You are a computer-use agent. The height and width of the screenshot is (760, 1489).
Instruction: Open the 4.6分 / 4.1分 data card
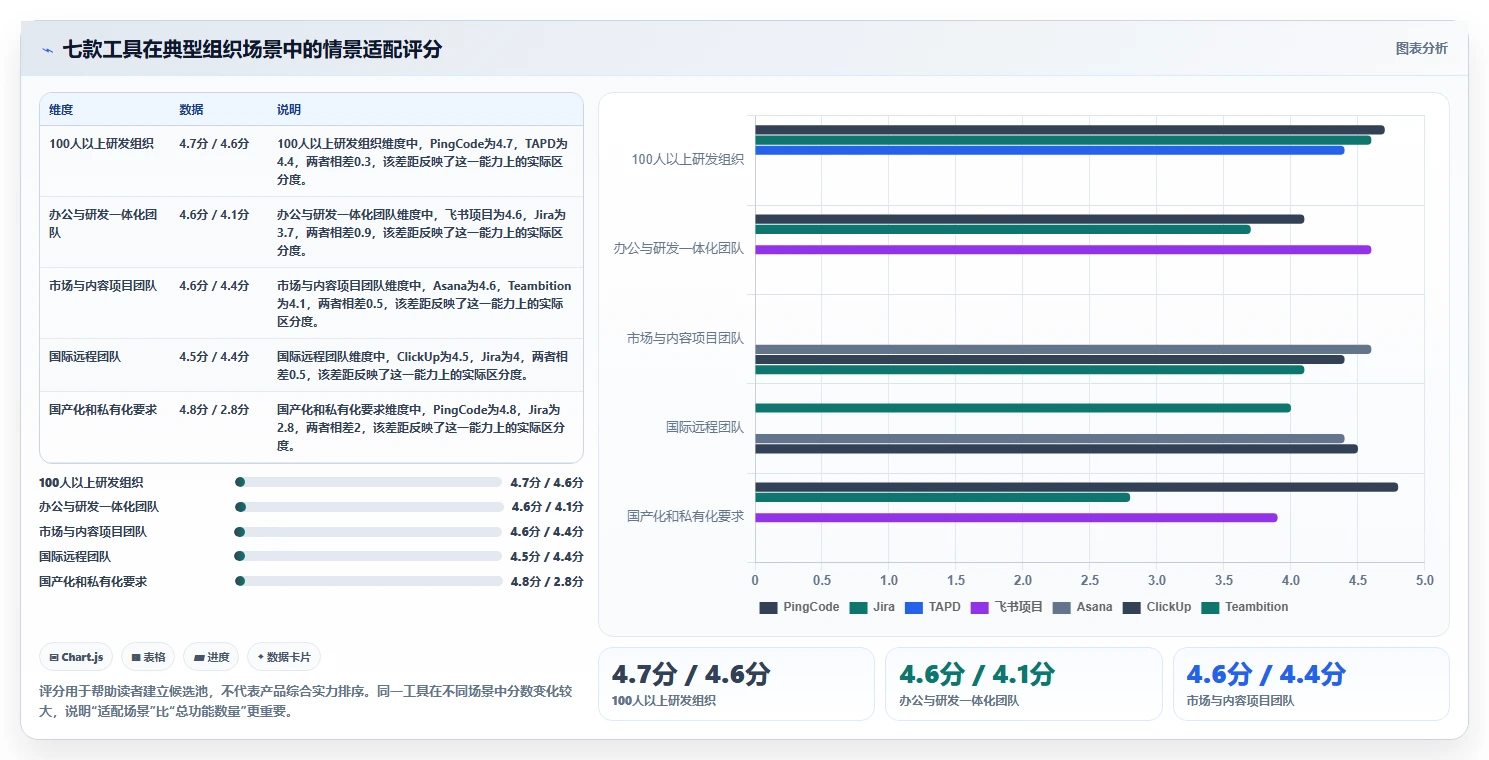tap(1023, 684)
